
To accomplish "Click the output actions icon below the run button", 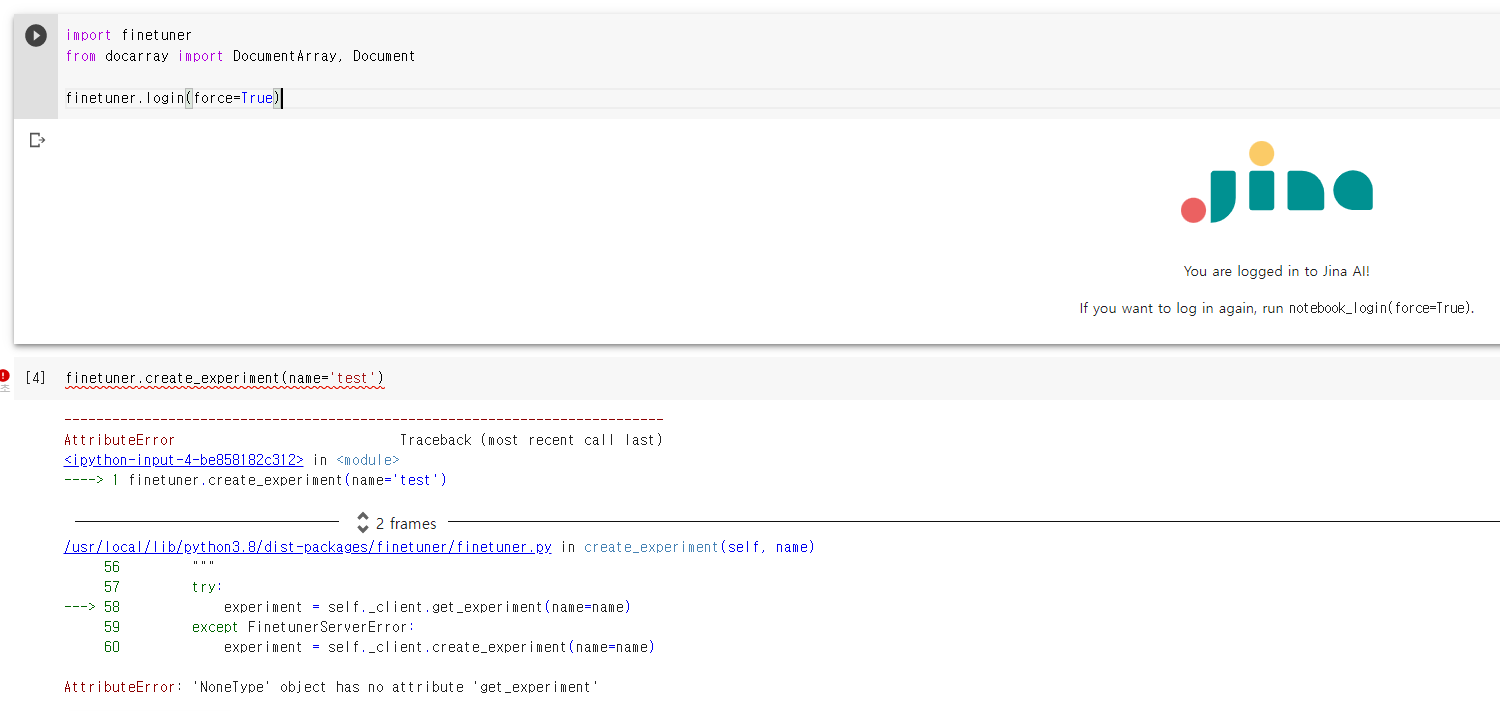I will (36, 140).
